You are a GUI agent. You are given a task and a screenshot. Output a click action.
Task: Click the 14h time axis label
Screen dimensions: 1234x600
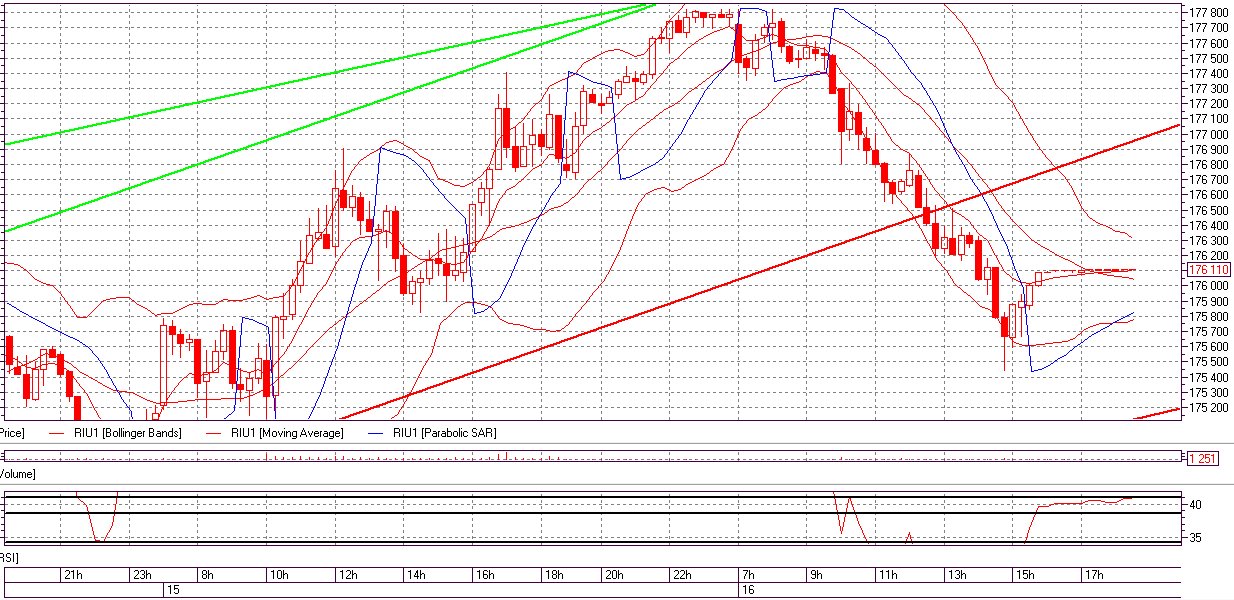coord(416,575)
